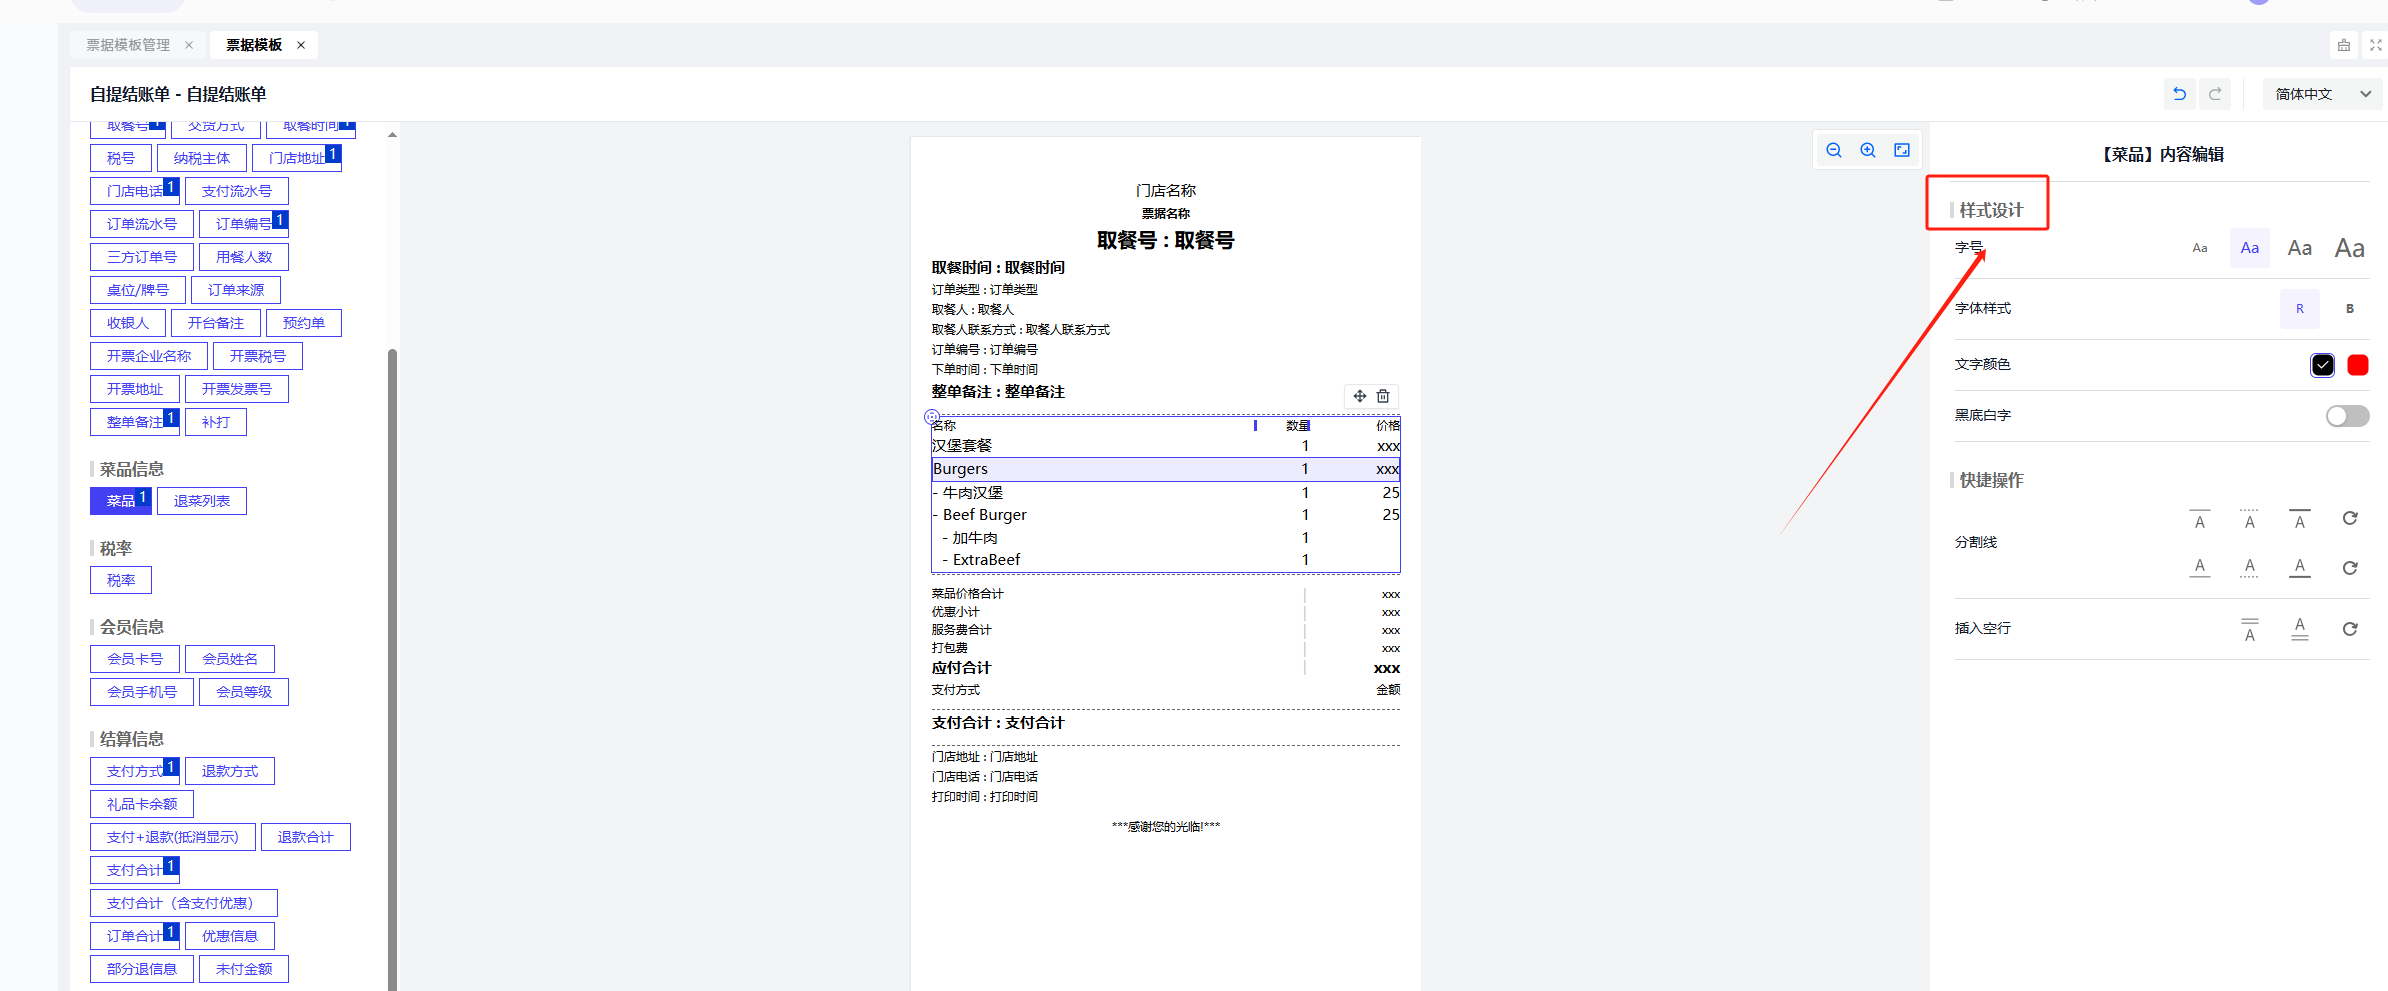Zoom in the receipt preview
Screen dimensions: 2388x991
tap(1868, 150)
